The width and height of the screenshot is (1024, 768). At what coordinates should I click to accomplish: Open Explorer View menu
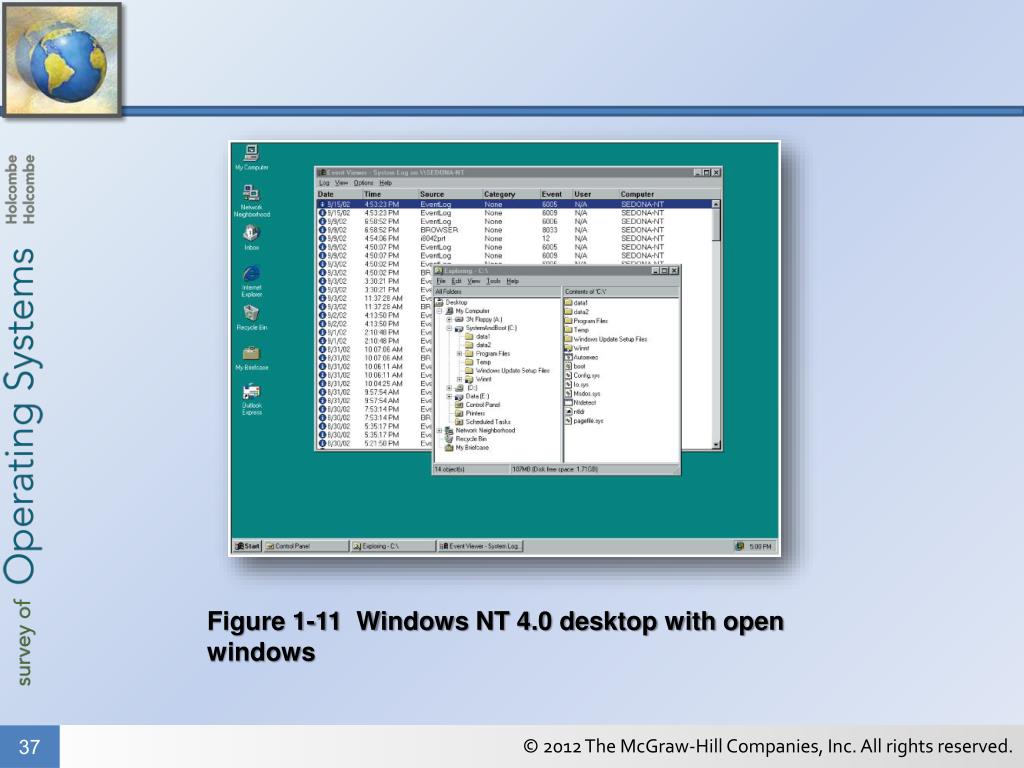(473, 281)
